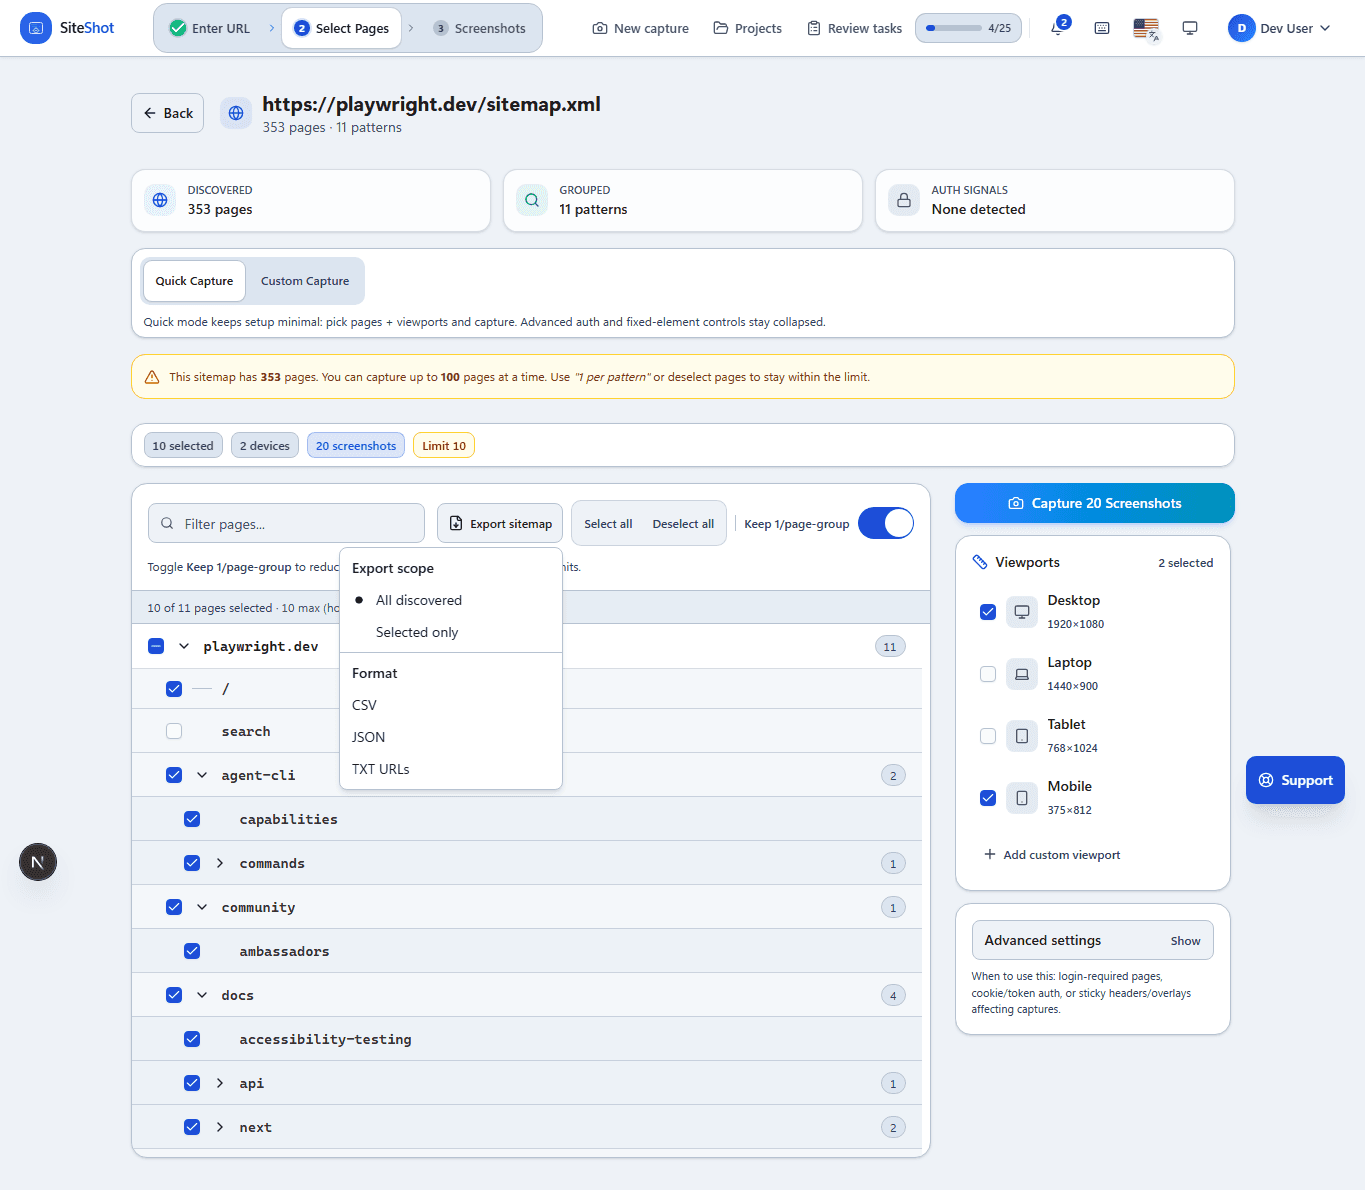Uncheck the Desktop viewport checkbox

(988, 612)
